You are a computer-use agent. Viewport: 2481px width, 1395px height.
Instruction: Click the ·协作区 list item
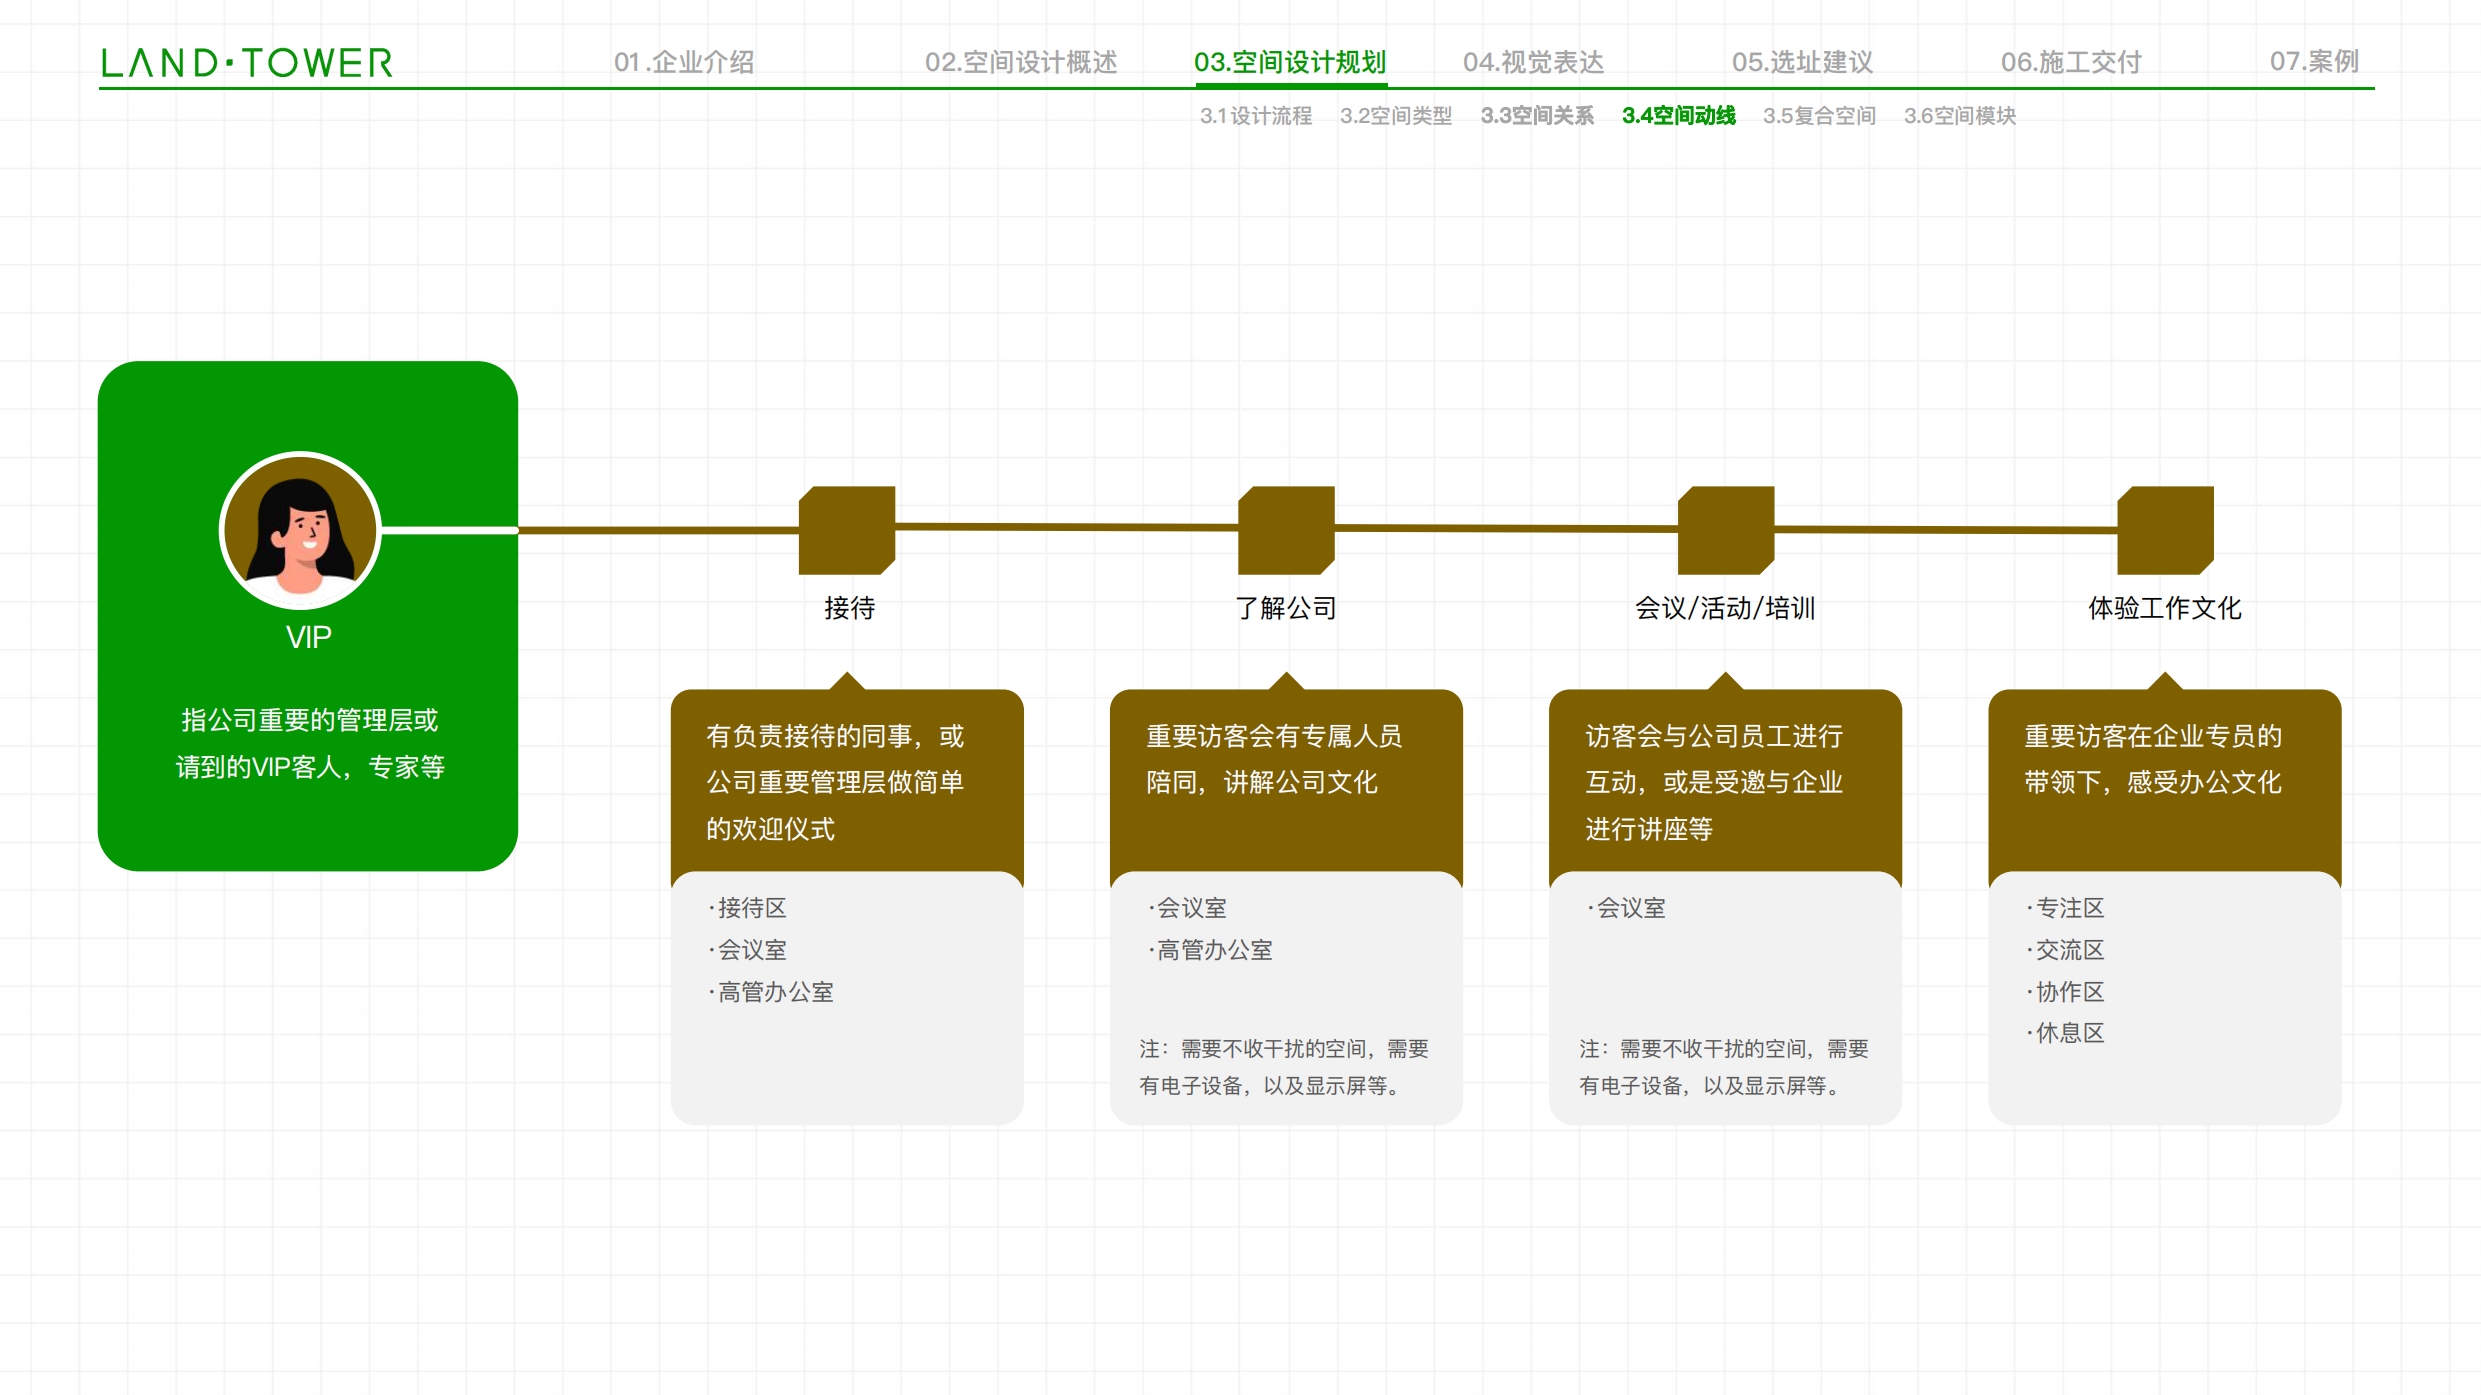tap(2065, 992)
